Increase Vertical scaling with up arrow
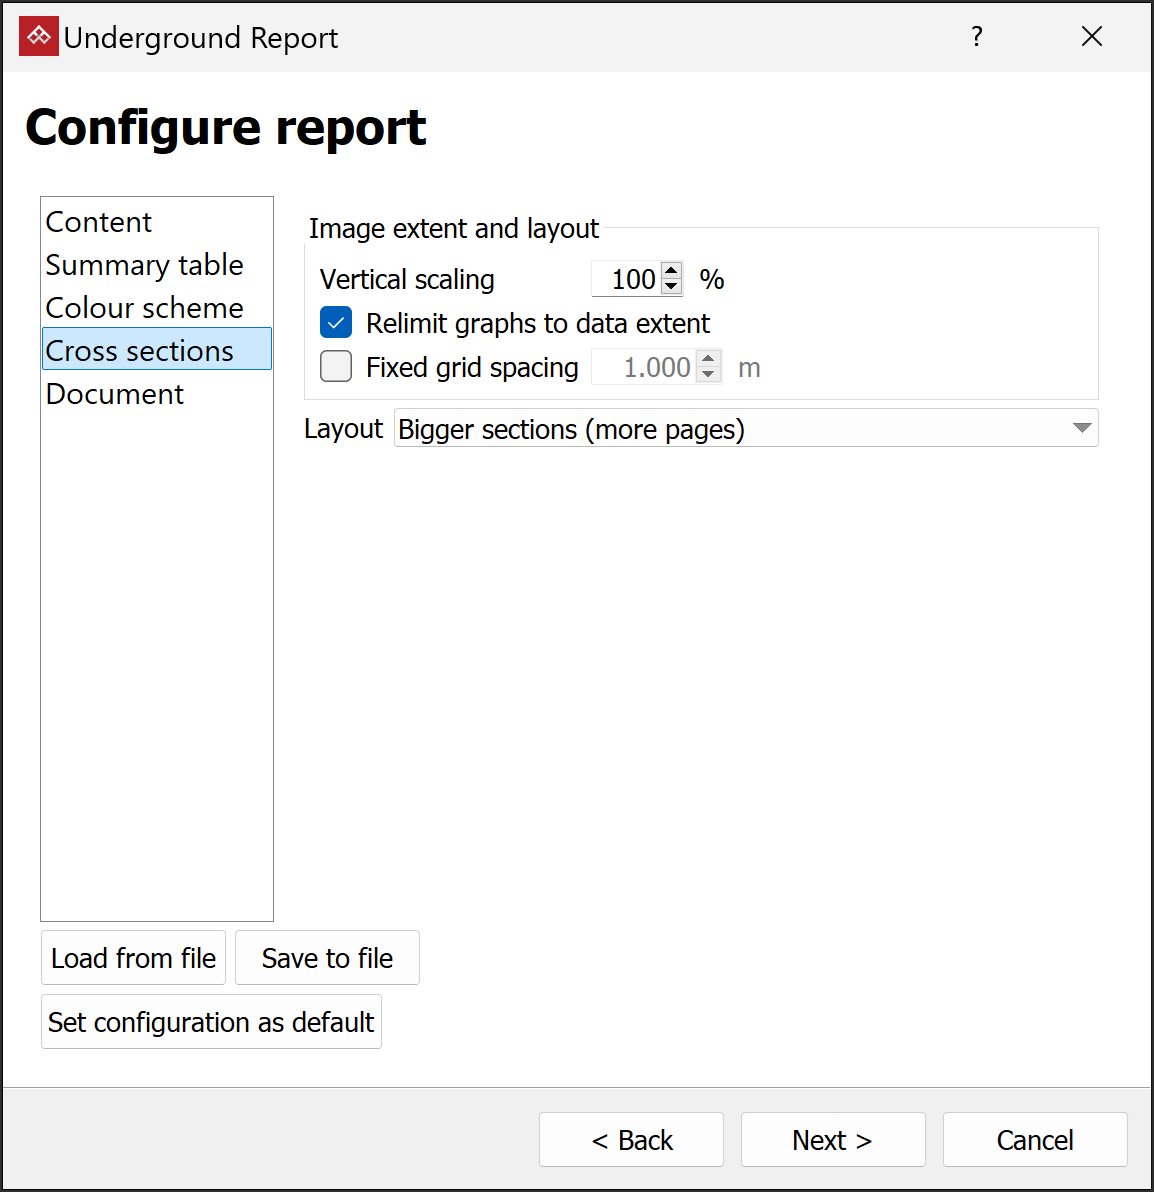The height and width of the screenshot is (1192, 1154). pos(672,271)
